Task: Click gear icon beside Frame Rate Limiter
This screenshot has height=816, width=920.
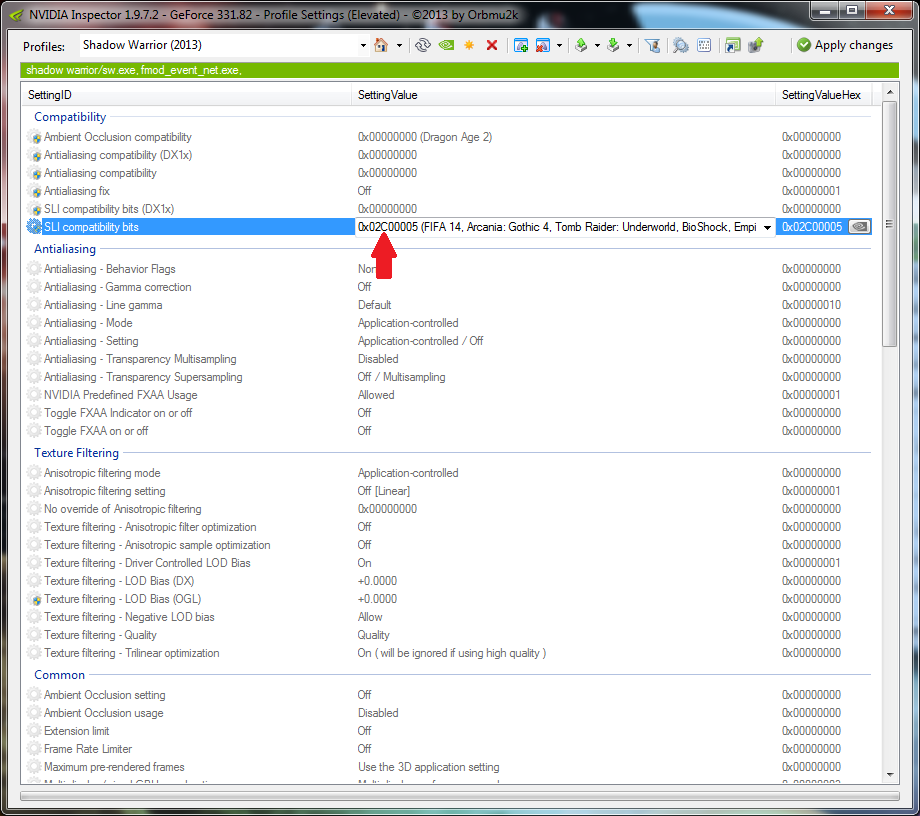Action: (x=35, y=749)
